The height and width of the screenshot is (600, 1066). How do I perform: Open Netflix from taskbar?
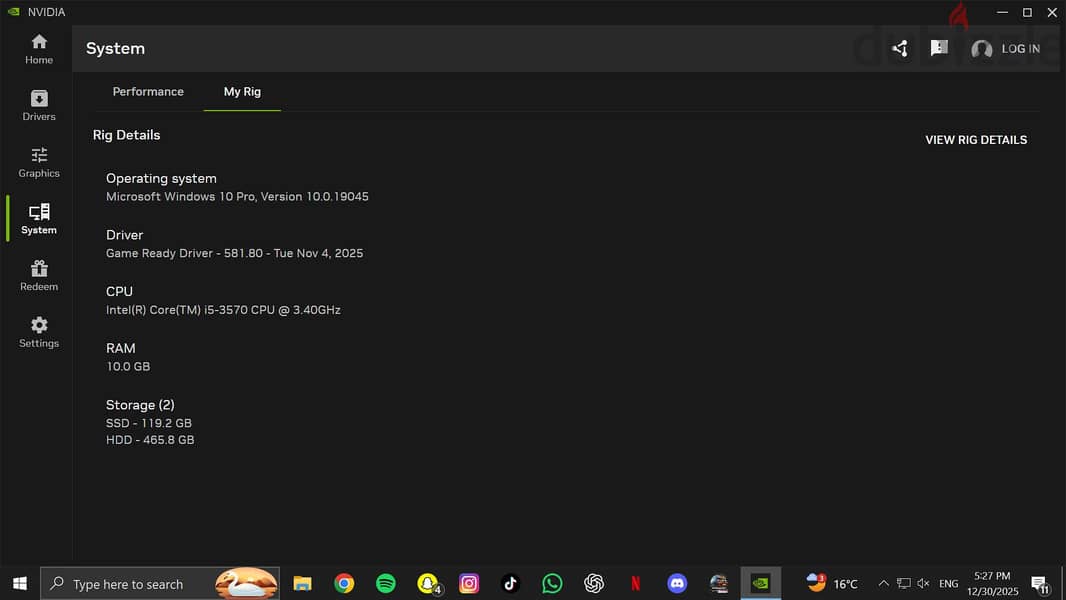click(x=636, y=584)
